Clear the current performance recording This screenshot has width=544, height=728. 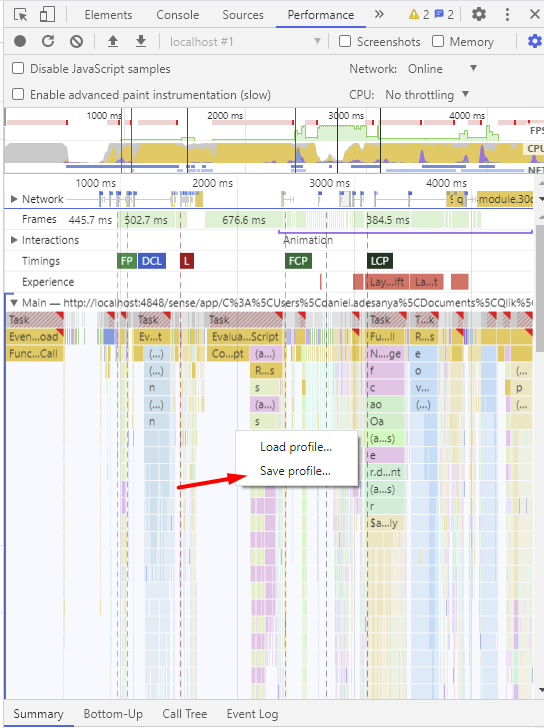pos(77,41)
